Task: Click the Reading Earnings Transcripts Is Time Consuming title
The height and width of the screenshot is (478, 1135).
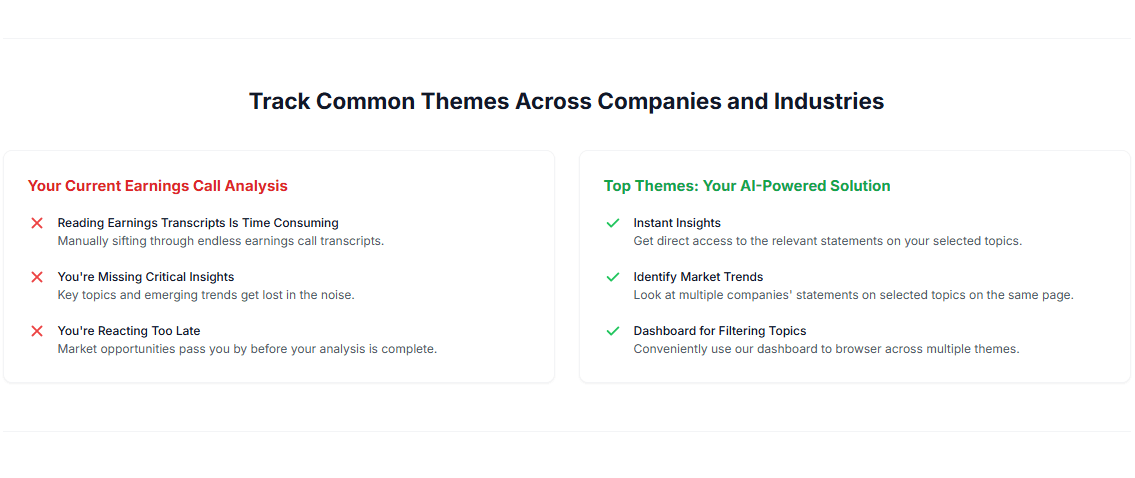Action: [198, 223]
